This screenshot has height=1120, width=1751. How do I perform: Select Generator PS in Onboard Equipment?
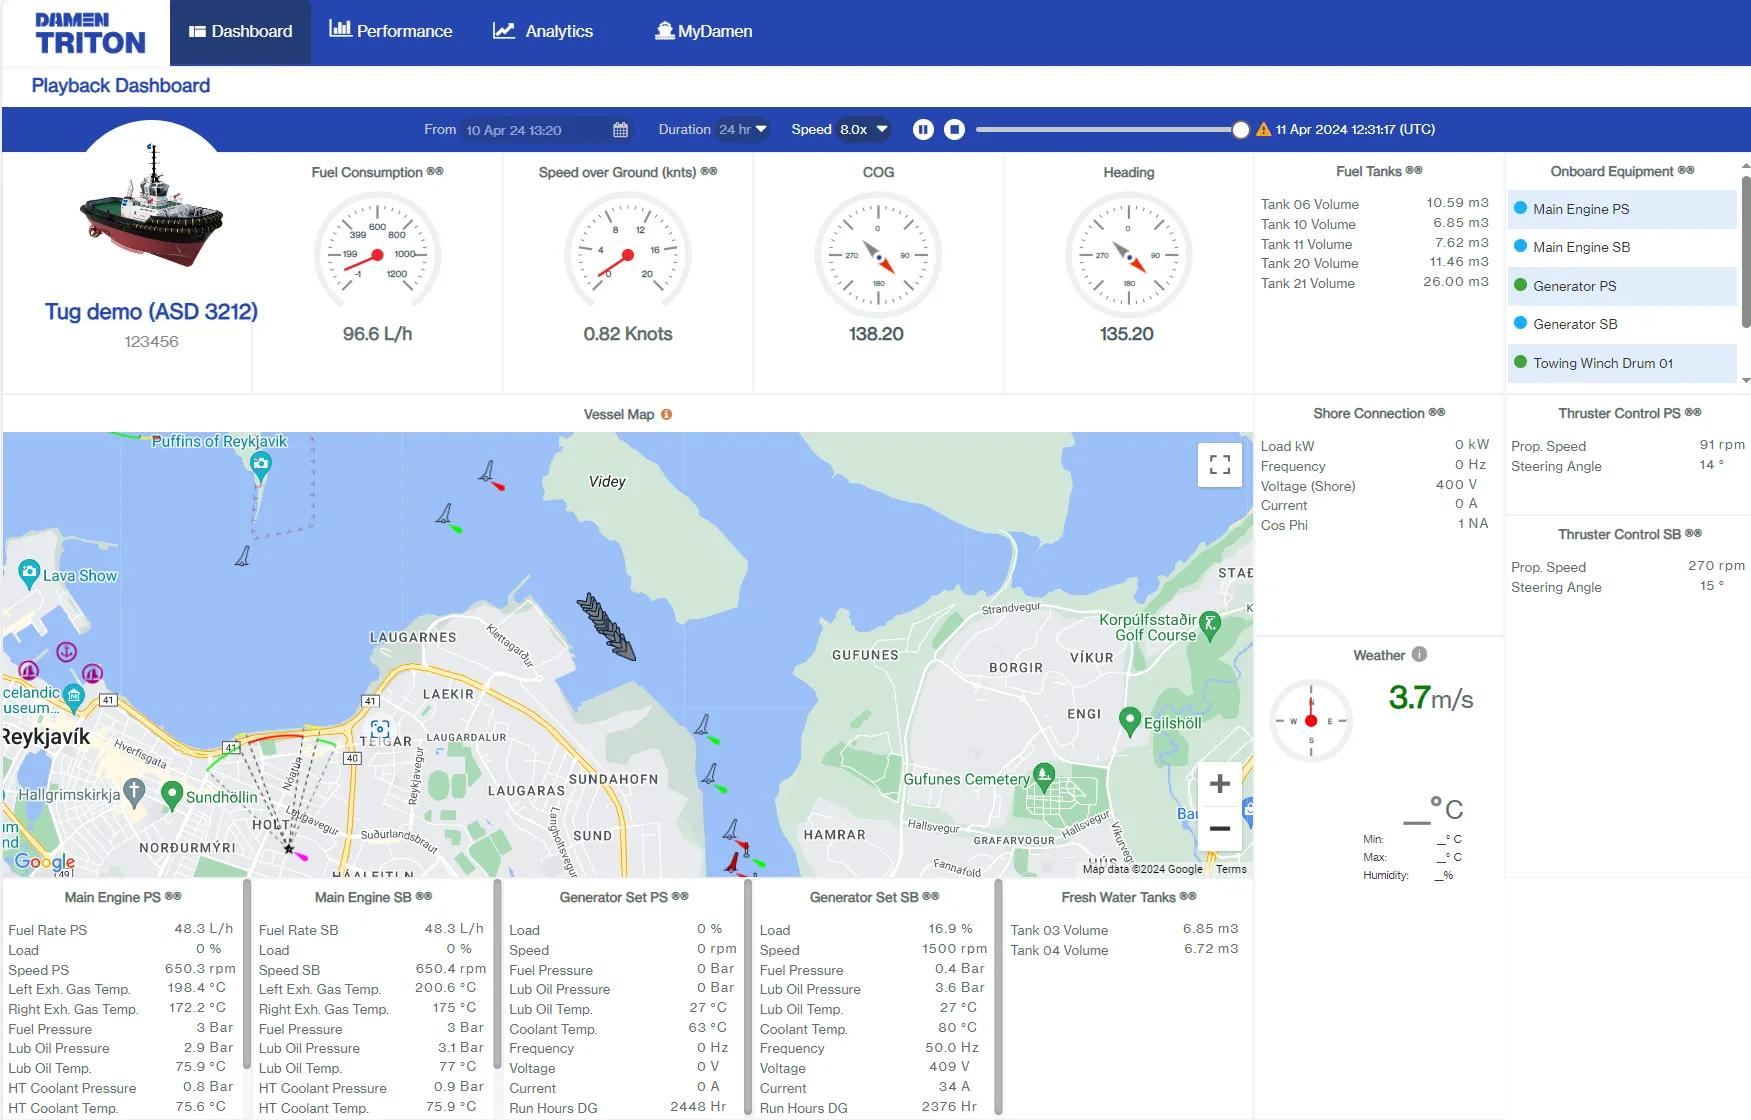coord(1574,286)
